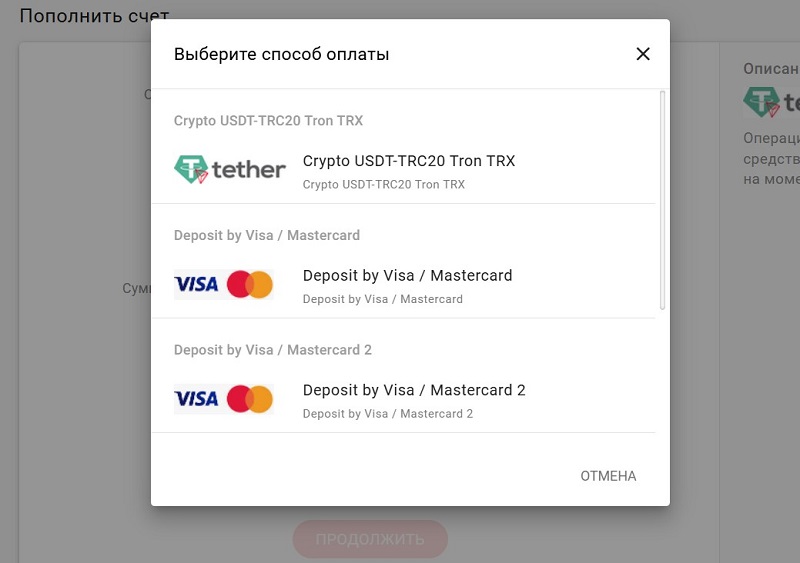This screenshot has height=563, width=800.
Task: Click the Visa logo in the "Mastercard 2" row
Action: point(196,399)
